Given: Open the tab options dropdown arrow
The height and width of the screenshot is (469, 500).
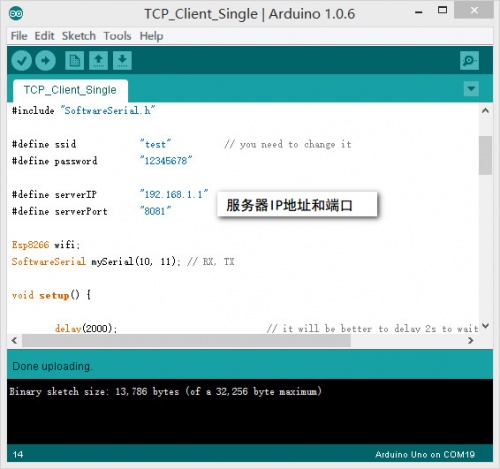Looking at the screenshot, I should point(471,89).
